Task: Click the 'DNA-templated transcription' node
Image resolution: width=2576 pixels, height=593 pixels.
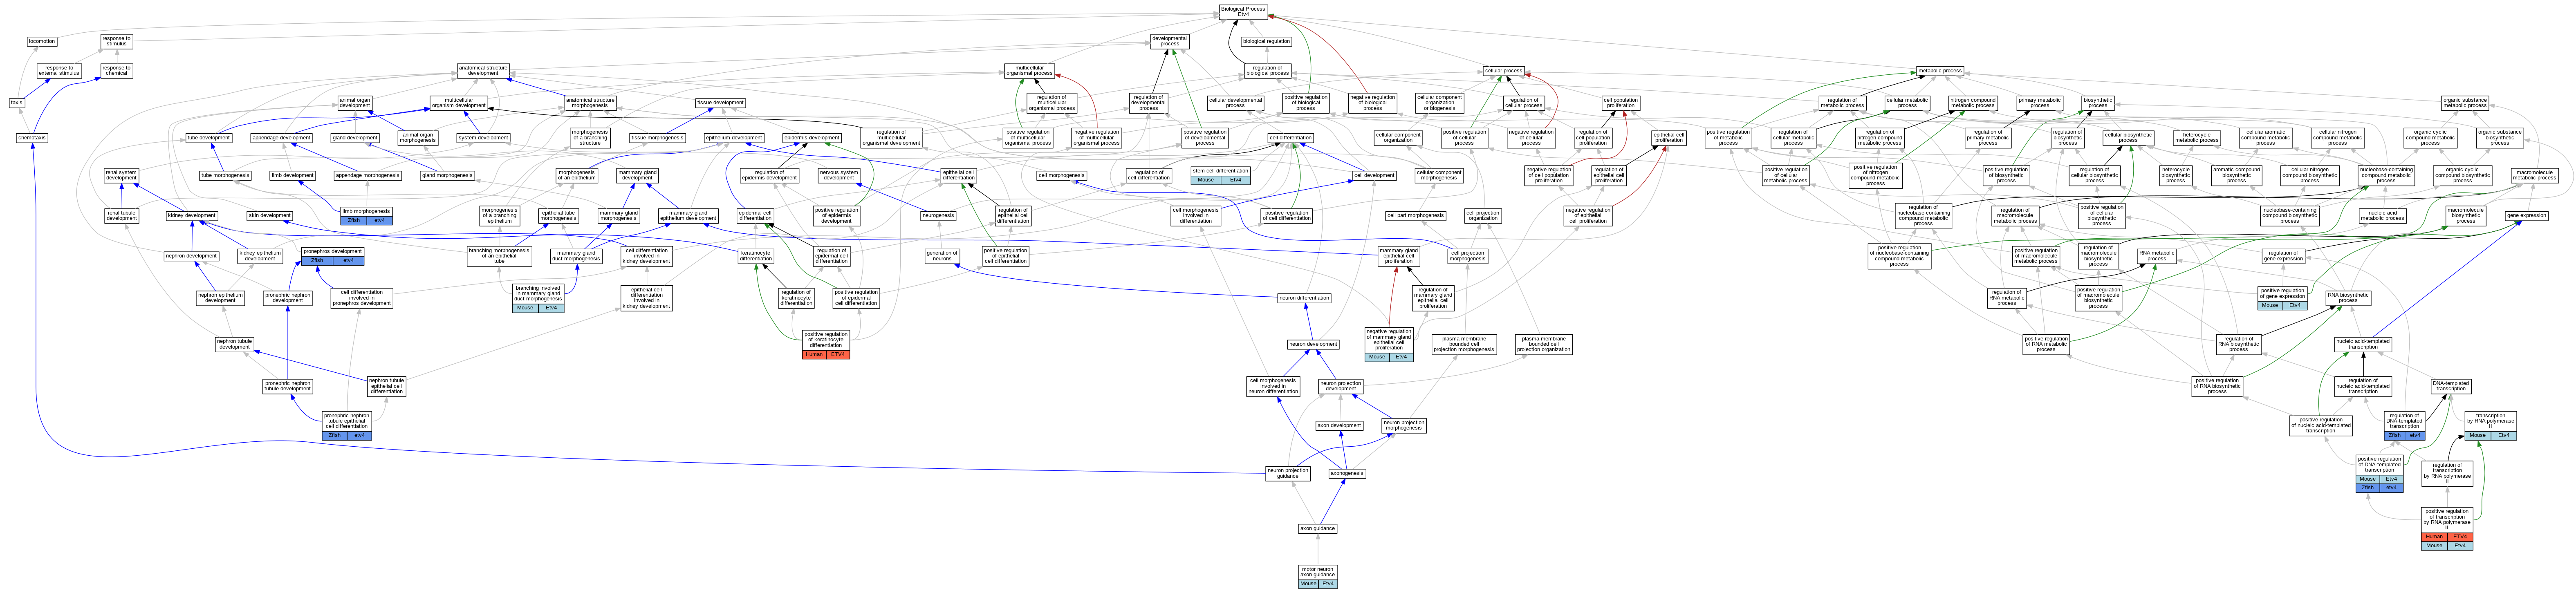Action: coord(2450,386)
